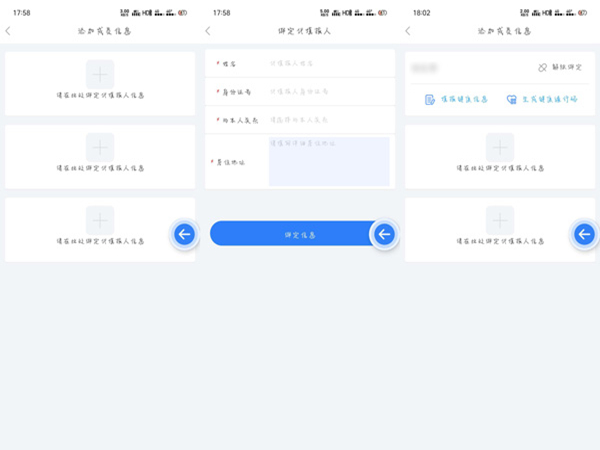This screenshot has width=600, height=450.
Task: Tap the bottom plus icon in left screen
Action: pos(100,220)
